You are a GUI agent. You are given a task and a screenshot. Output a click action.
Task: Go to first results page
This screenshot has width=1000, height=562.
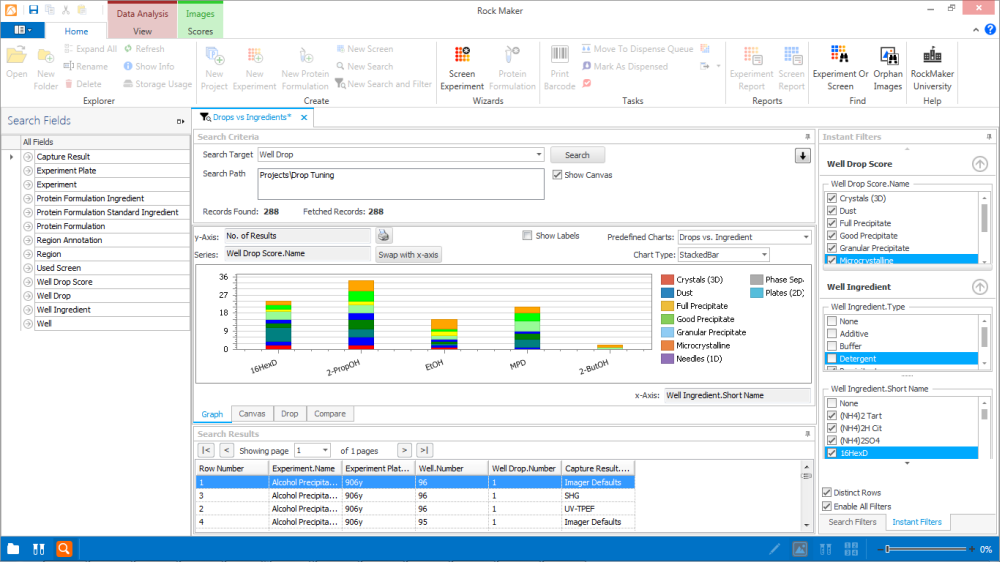206,450
